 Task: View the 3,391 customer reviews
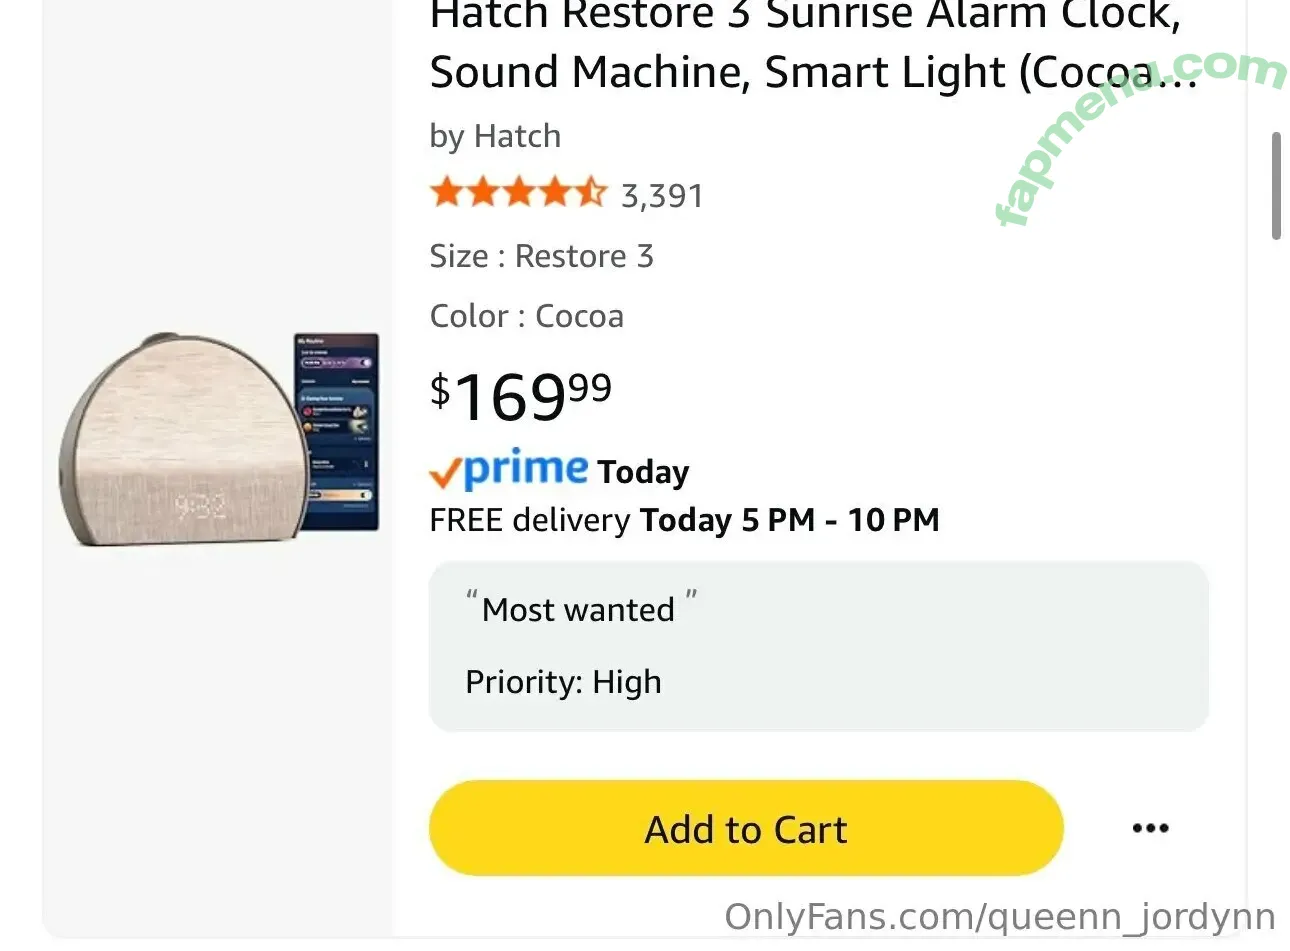(662, 196)
